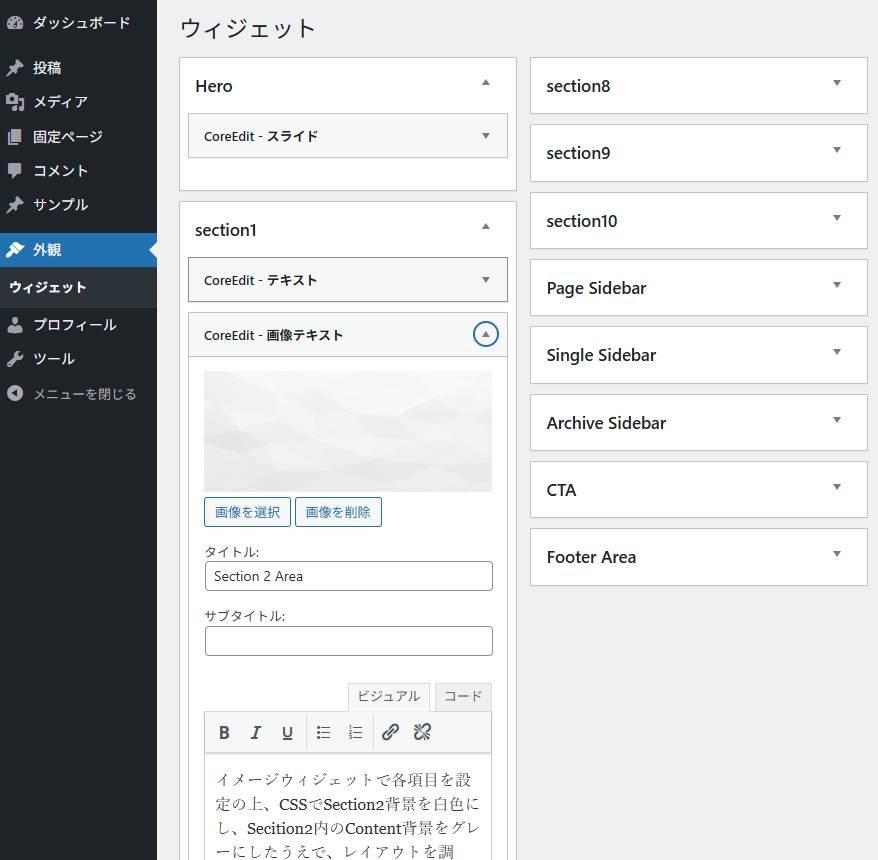Screen dimensions: 878x860
Task: Expand the CoreEdit スライド widget
Action: [x=485, y=136]
